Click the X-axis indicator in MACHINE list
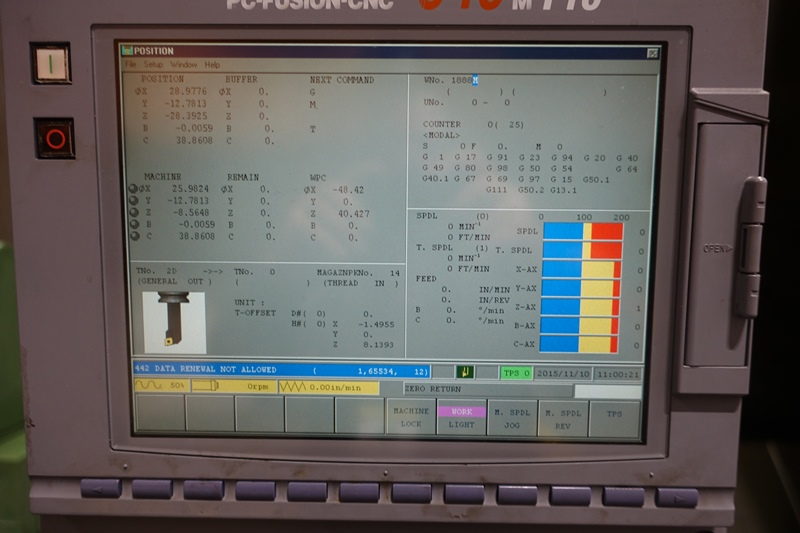Image resolution: width=800 pixels, height=533 pixels. click(133, 188)
